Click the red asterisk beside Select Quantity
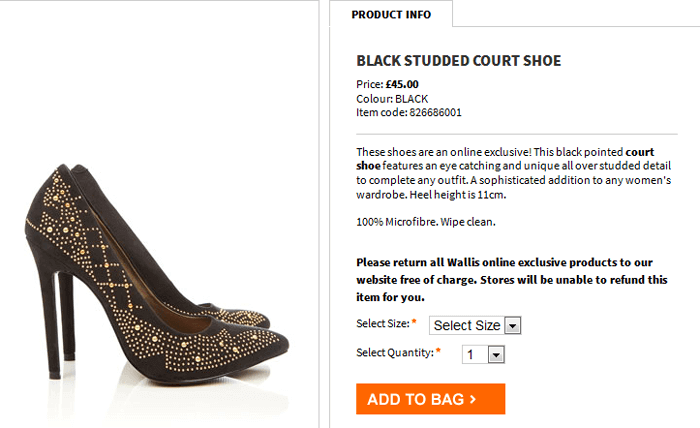Image resolution: width=700 pixels, height=428 pixels. coord(438,352)
